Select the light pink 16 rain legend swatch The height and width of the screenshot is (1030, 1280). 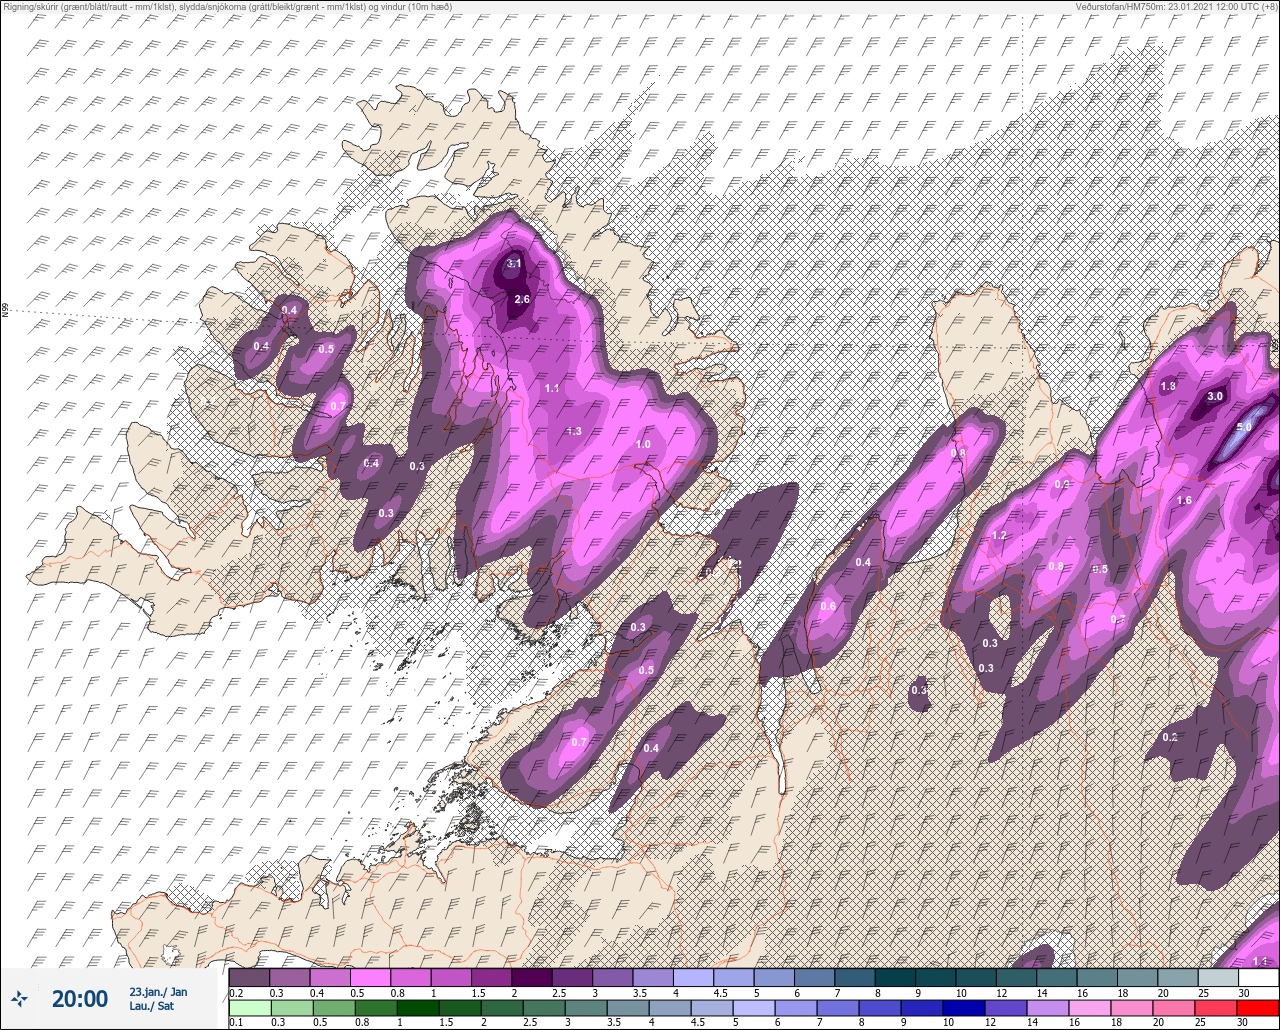coord(1090,1008)
